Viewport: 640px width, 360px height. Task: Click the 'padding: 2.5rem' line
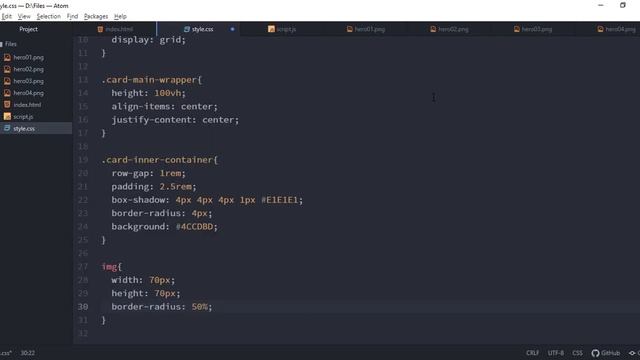click(154, 187)
